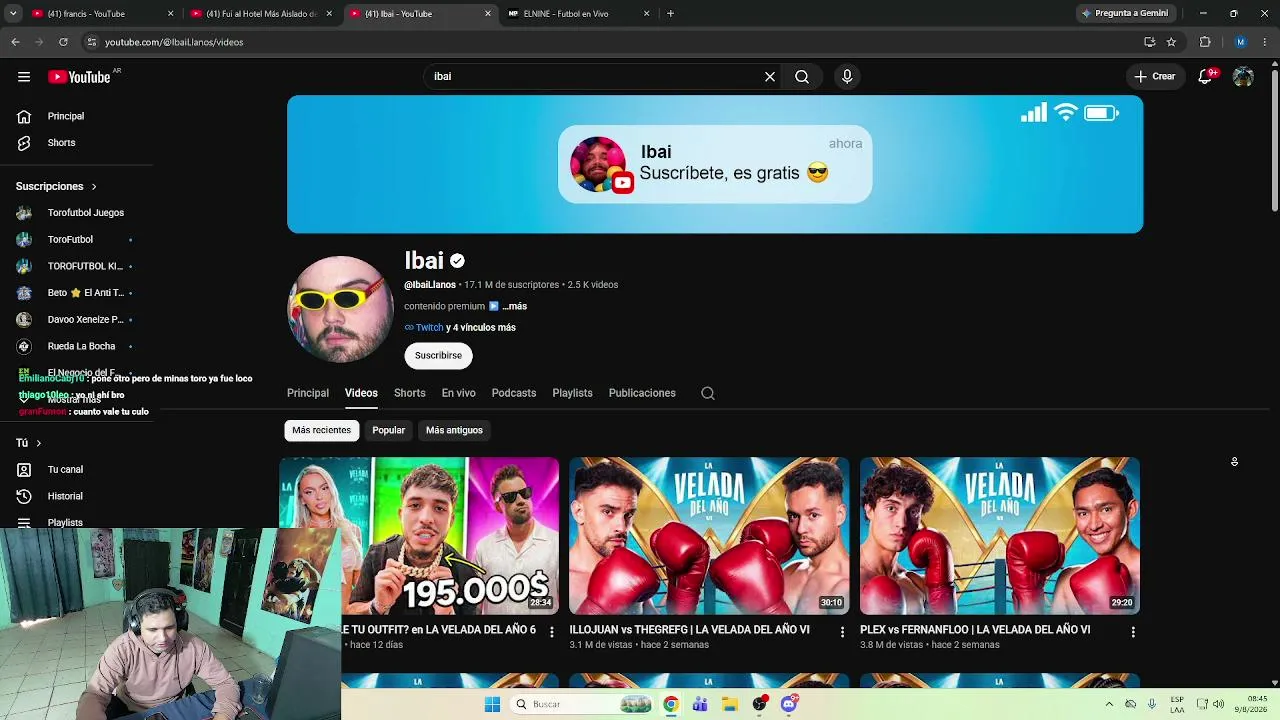Open Discord from the taskbar
The height and width of the screenshot is (720, 1280).
pos(789,704)
